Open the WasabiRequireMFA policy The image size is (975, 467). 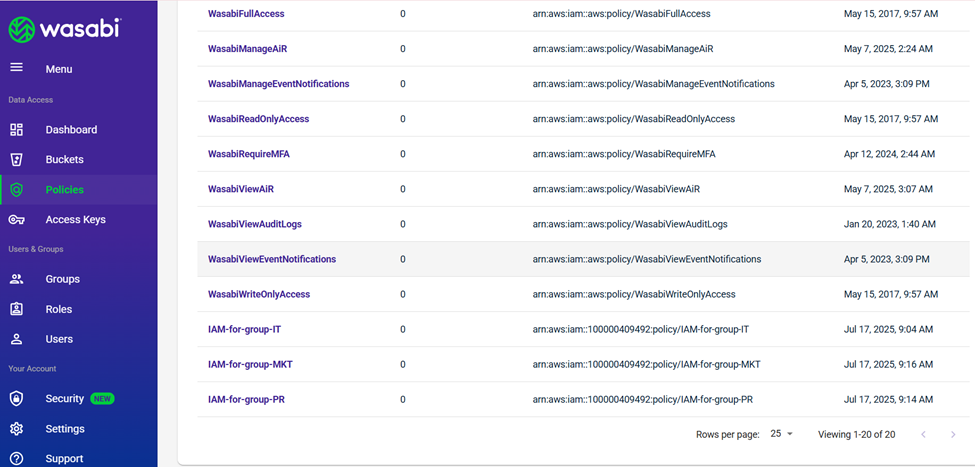[248, 154]
